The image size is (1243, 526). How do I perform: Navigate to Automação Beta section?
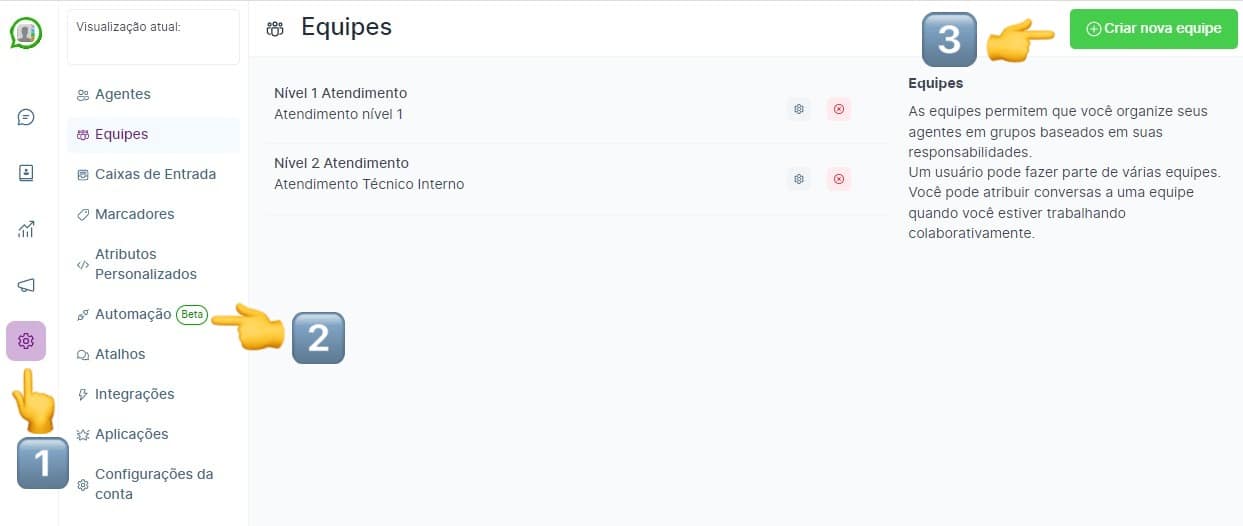click(133, 314)
